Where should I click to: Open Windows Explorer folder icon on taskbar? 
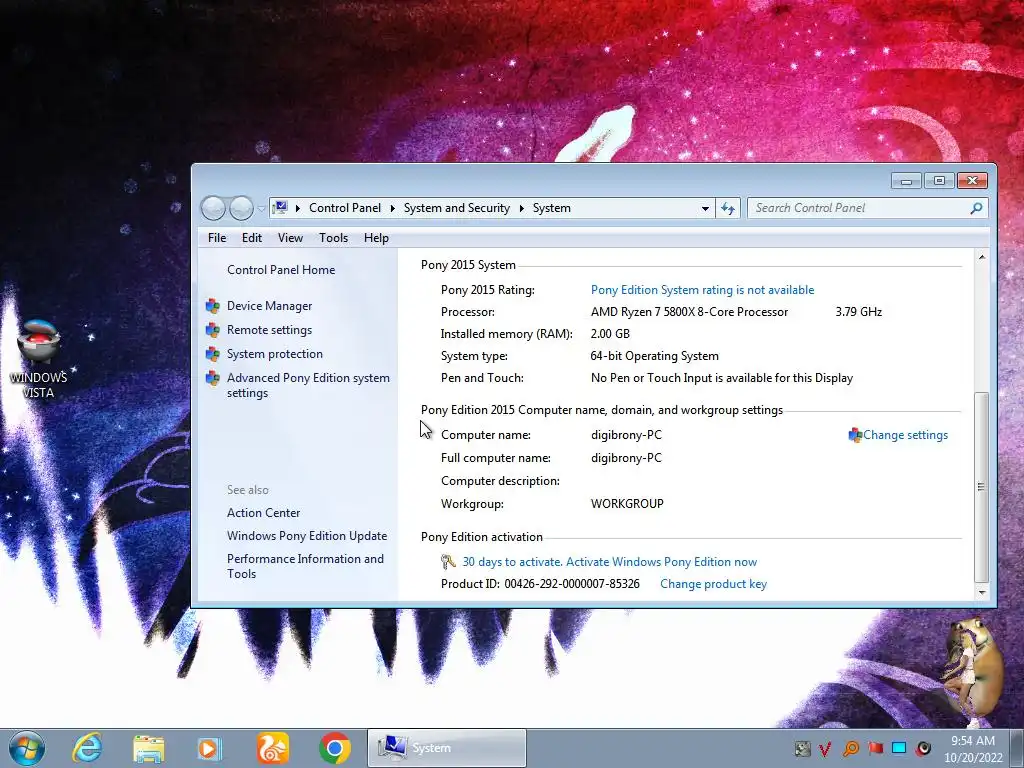click(148, 748)
